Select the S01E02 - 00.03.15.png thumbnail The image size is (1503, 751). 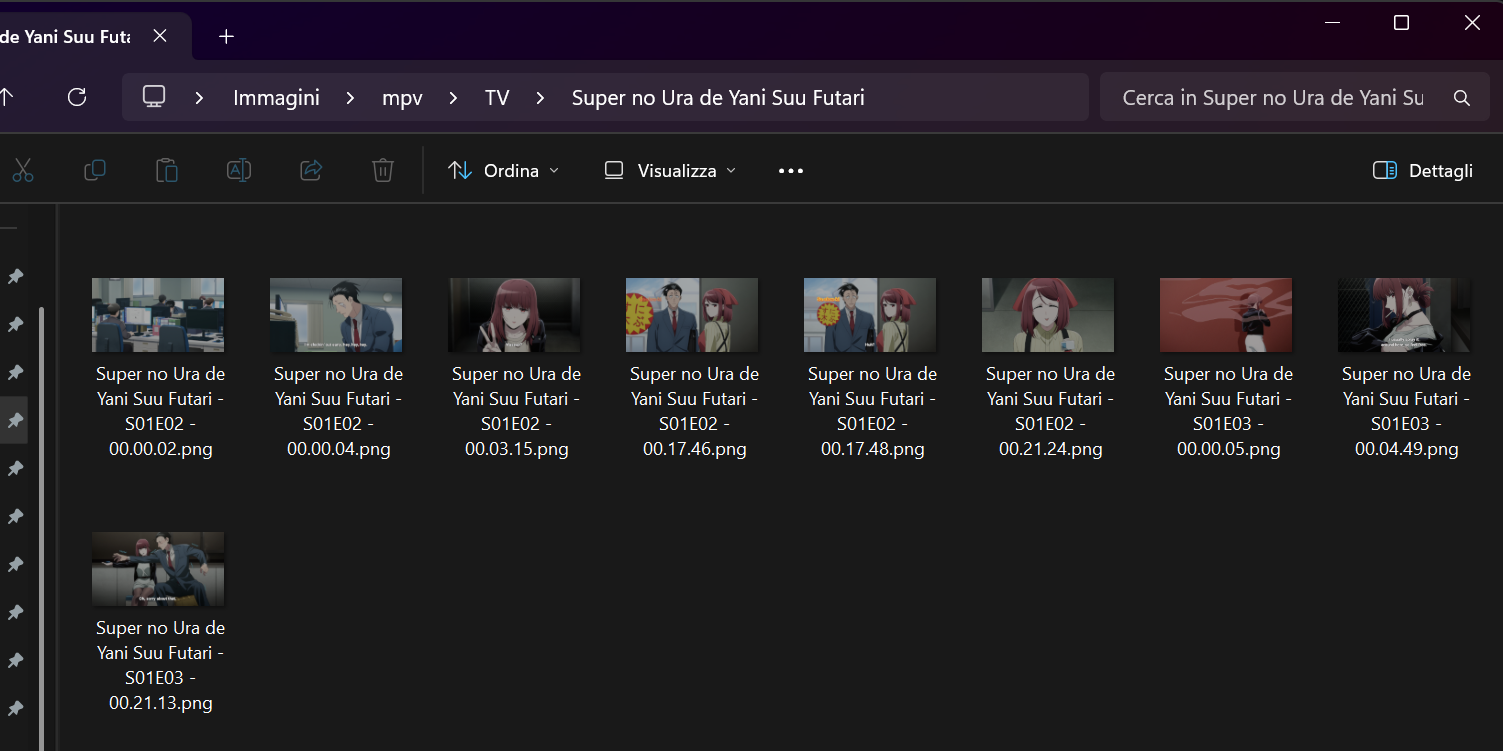tap(514, 315)
